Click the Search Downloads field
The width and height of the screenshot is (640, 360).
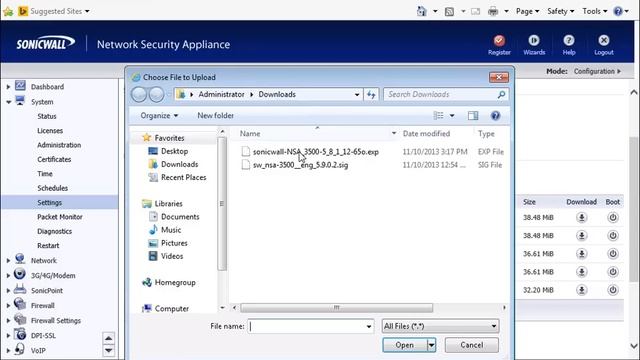point(441,94)
